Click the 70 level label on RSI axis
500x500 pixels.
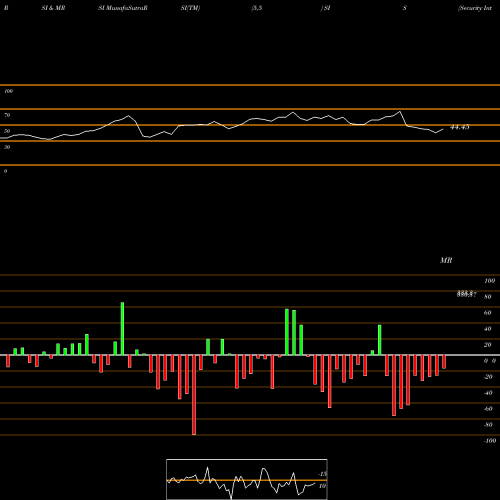(x=7, y=115)
